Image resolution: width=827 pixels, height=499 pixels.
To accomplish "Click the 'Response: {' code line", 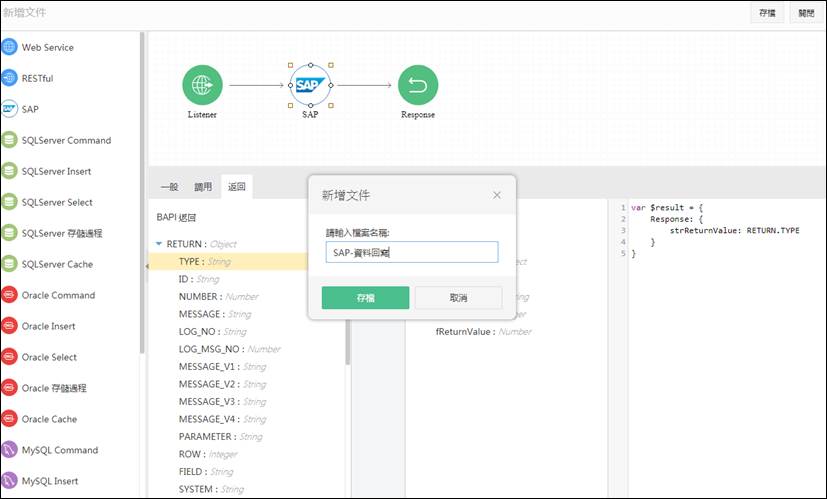I will coord(676,219).
